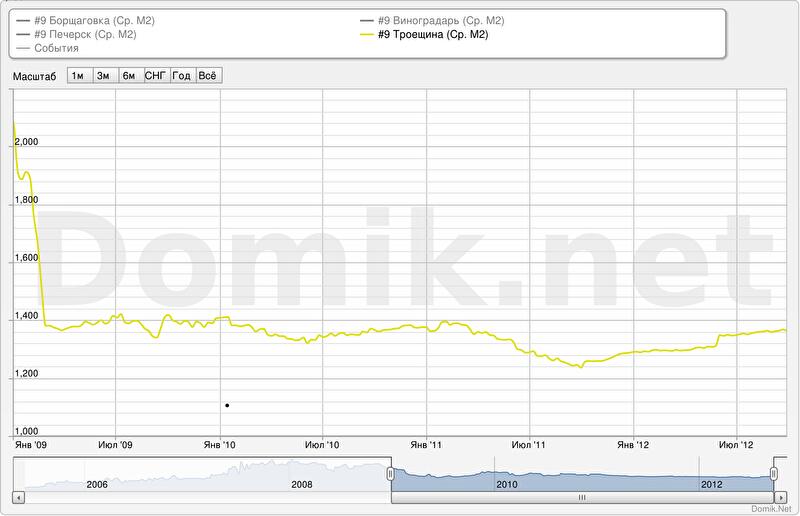Set zoom range to 1м
The width and height of the screenshot is (800, 516).
(x=78, y=76)
